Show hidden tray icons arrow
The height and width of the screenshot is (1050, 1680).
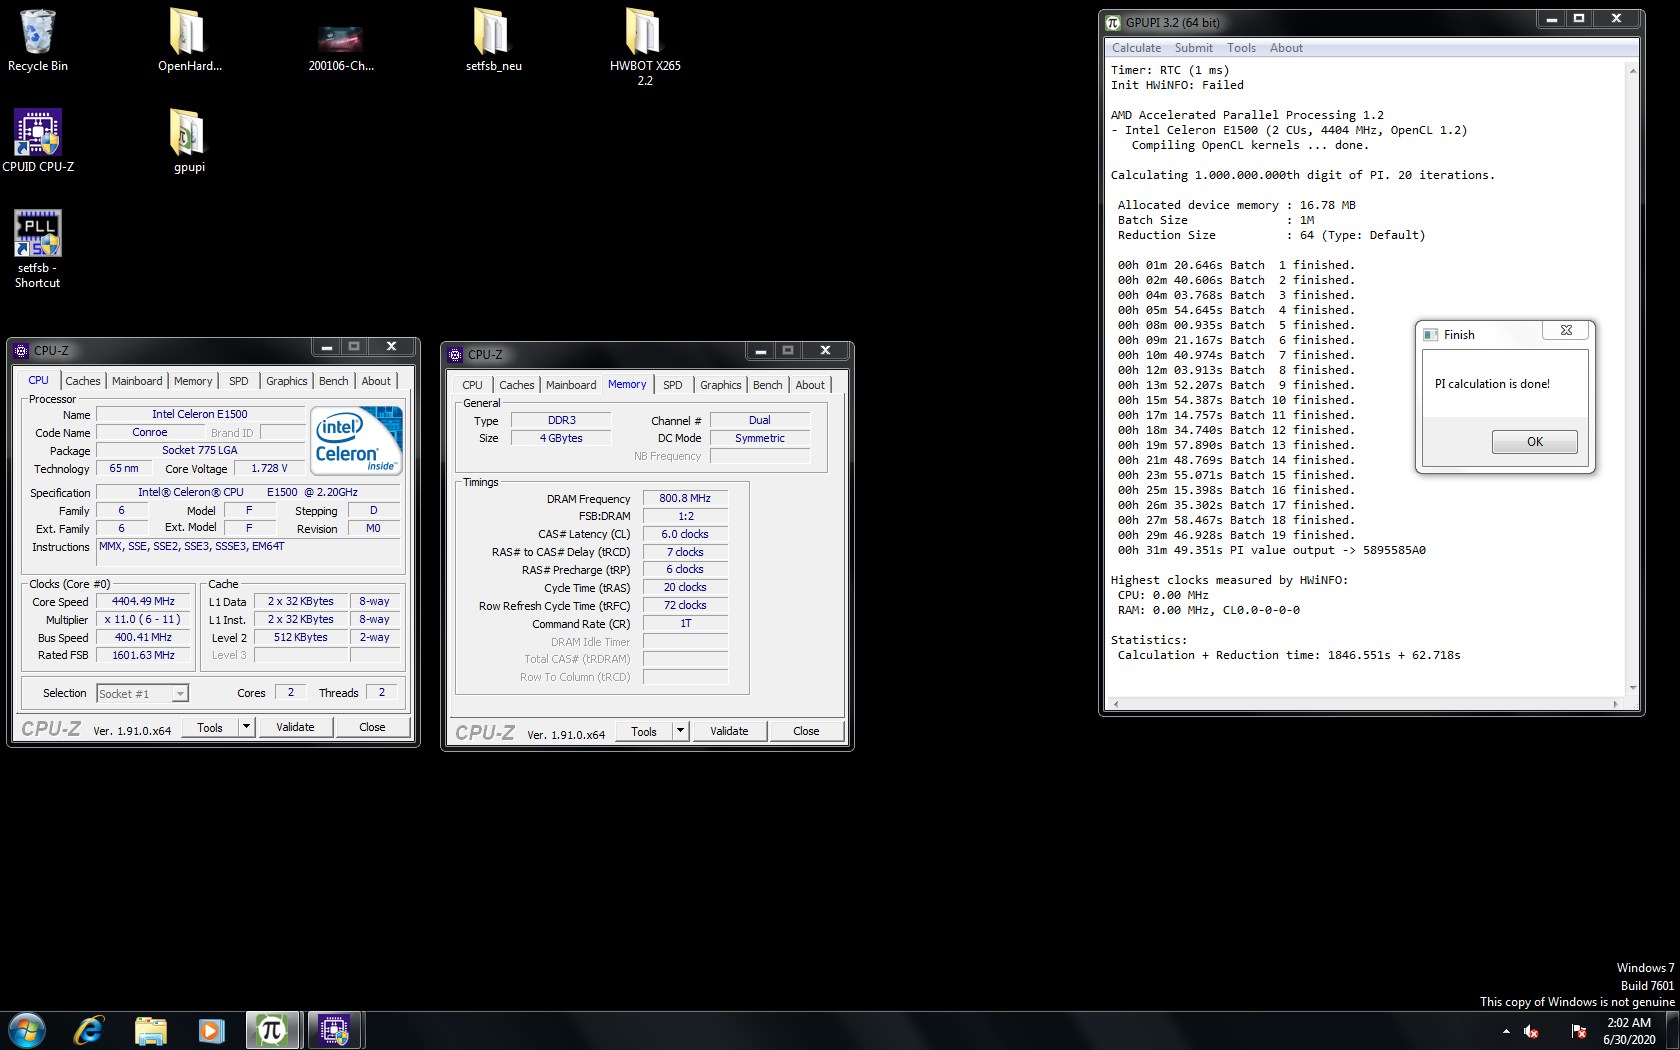(x=1506, y=1031)
